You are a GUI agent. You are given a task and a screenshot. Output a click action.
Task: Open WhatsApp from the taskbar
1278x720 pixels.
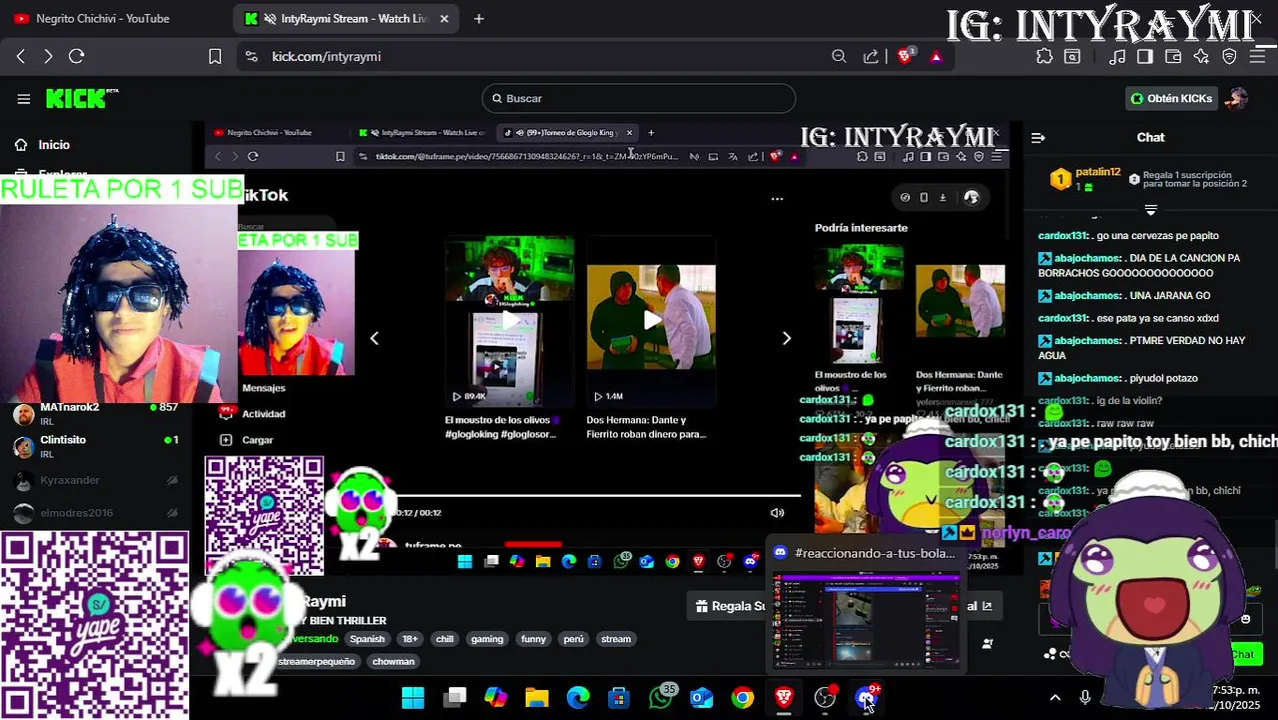tap(661, 698)
